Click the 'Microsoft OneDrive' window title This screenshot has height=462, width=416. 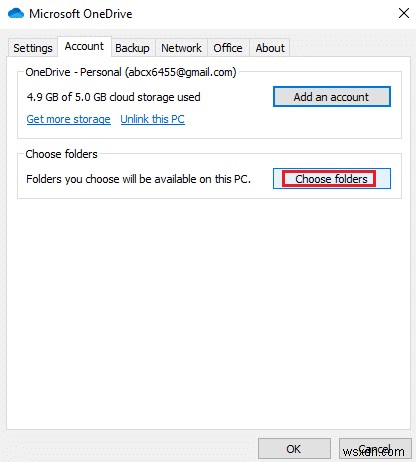(x=81, y=14)
